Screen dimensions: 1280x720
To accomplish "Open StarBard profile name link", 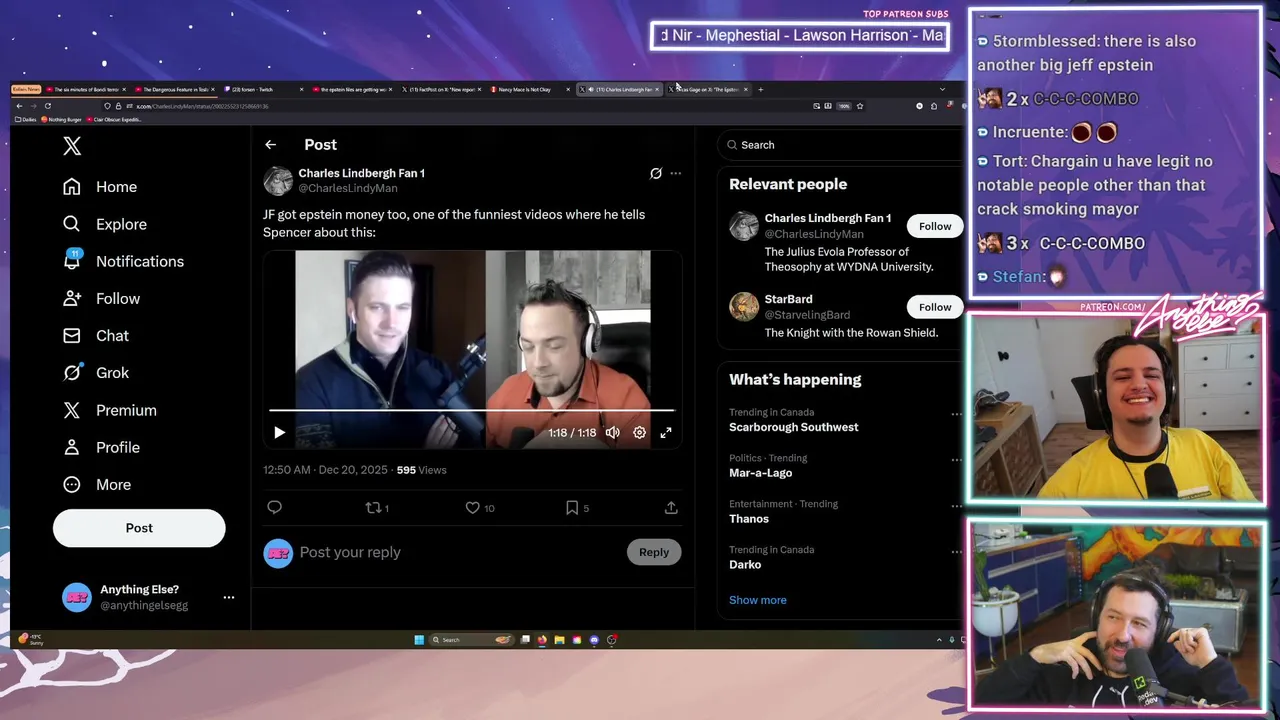I will pyautogui.click(x=788, y=299).
